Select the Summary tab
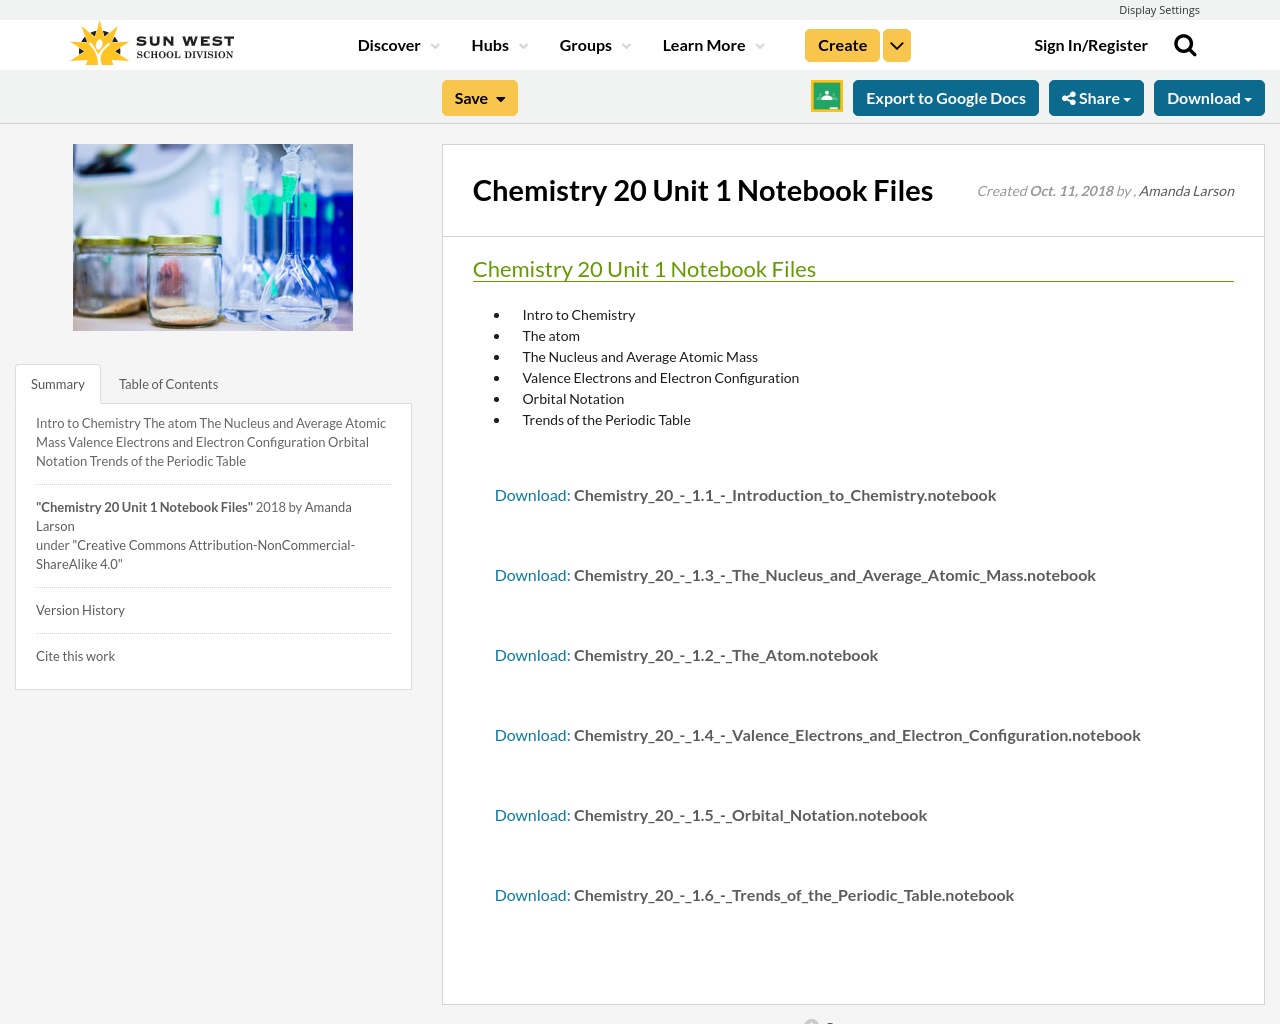 57,383
